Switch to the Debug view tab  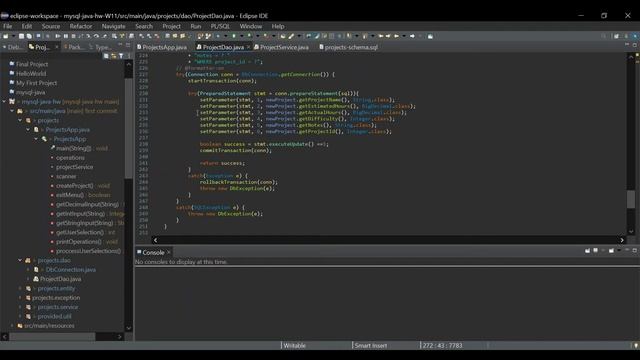click(13, 47)
